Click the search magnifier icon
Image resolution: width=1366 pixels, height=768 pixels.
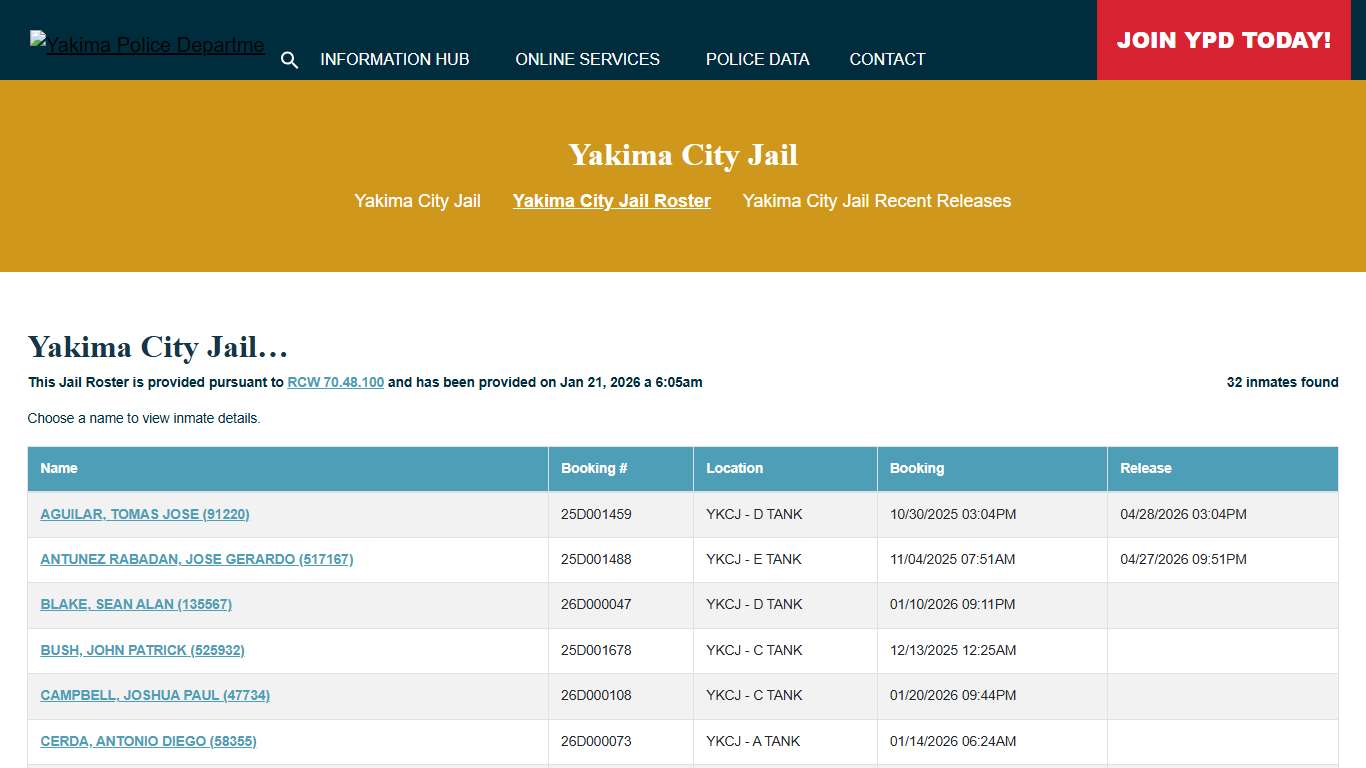tap(289, 60)
